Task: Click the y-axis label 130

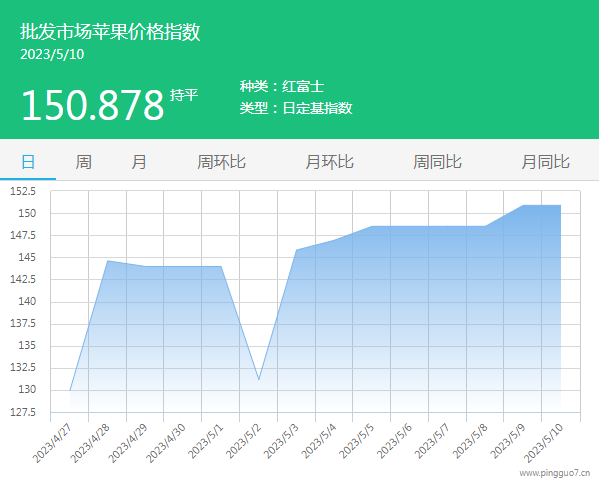Action: tap(27, 390)
